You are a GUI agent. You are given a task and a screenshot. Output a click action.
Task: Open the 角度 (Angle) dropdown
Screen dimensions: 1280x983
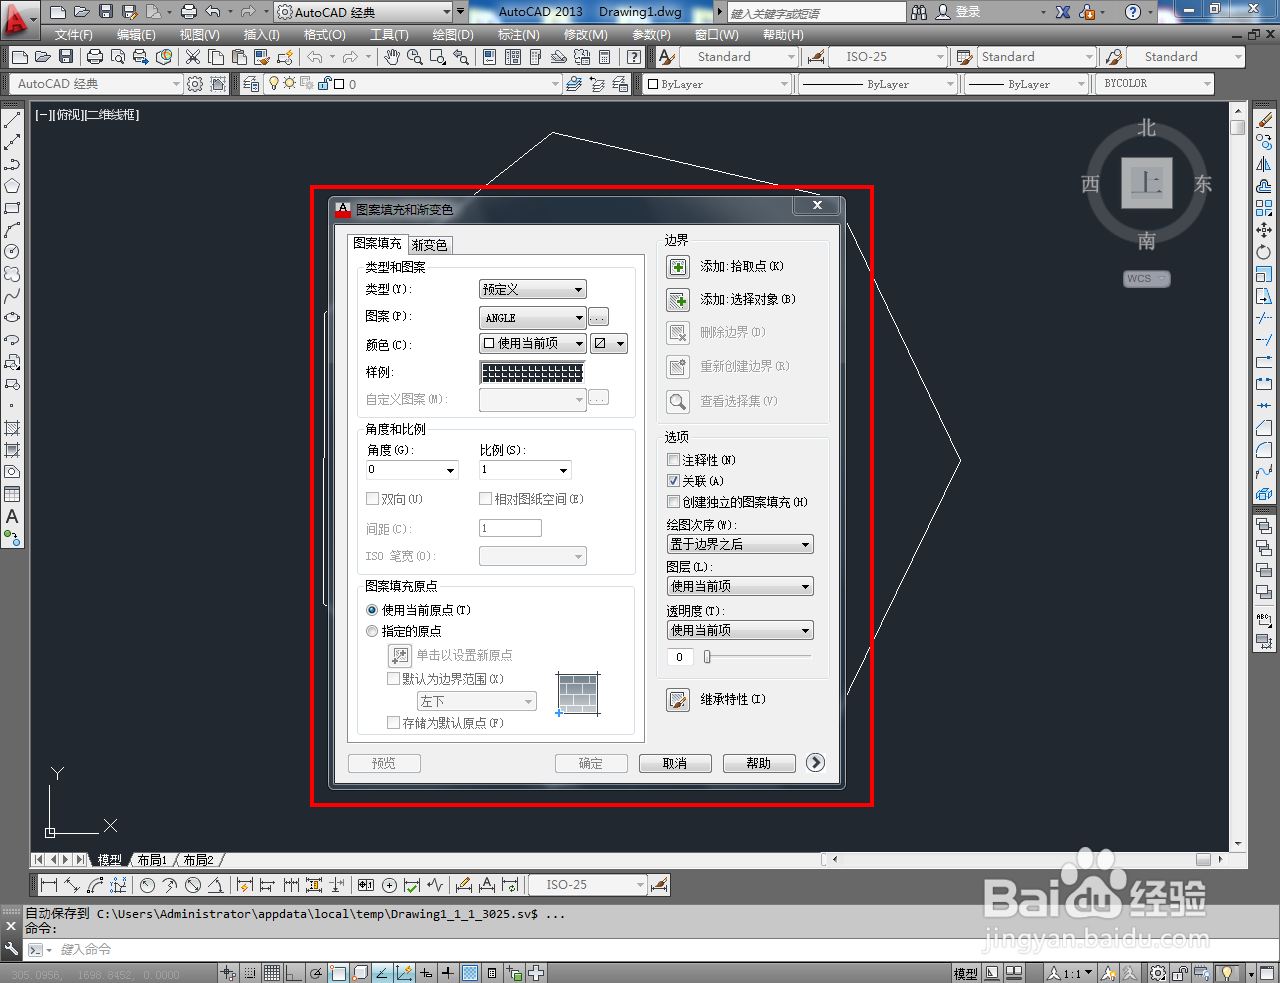click(412, 470)
